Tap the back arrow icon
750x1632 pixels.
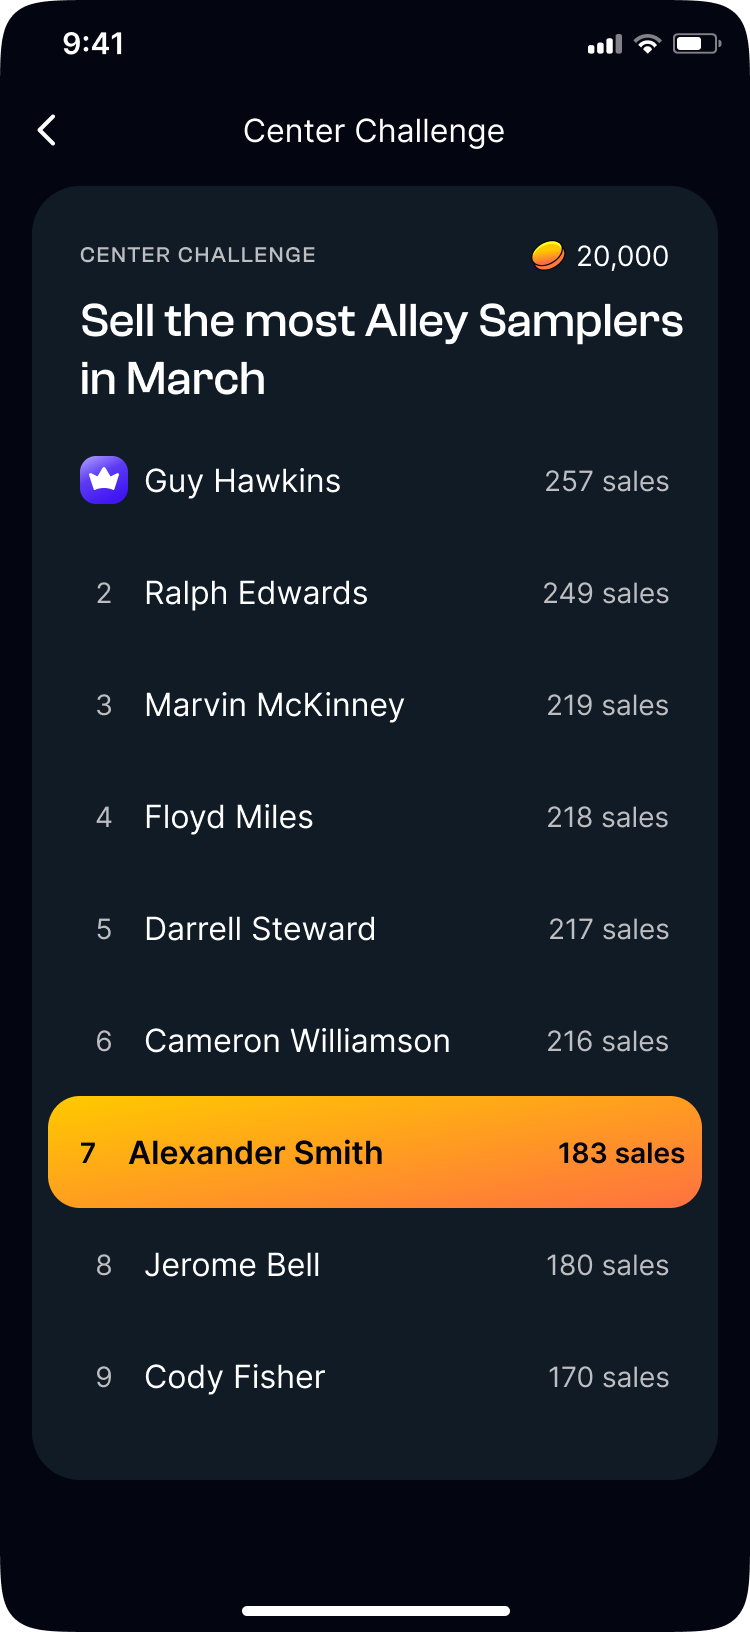pos(47,130)
